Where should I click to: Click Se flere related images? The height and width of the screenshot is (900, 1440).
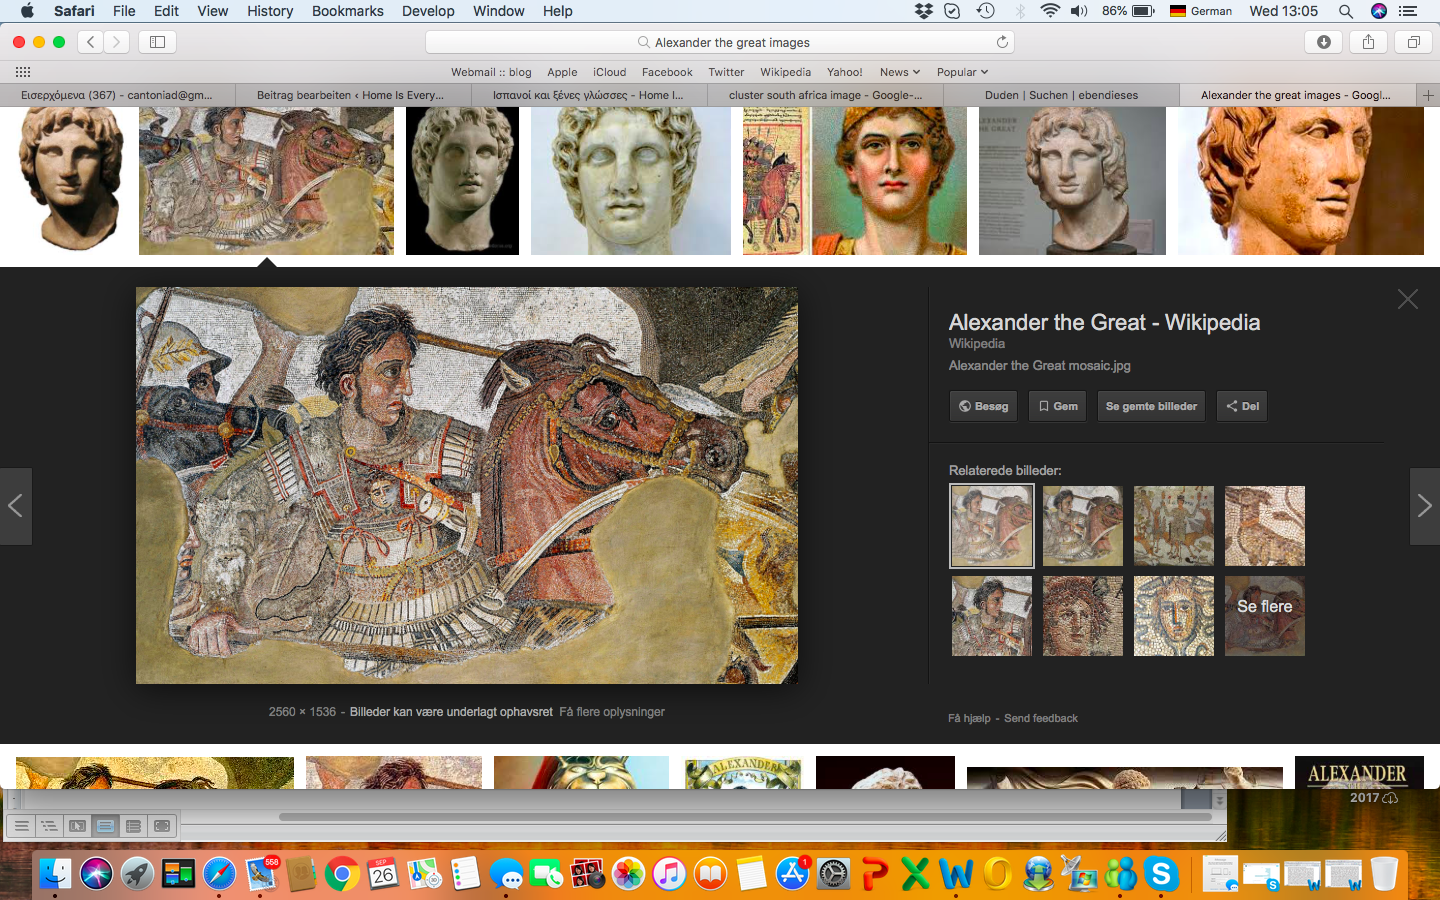1265,616
